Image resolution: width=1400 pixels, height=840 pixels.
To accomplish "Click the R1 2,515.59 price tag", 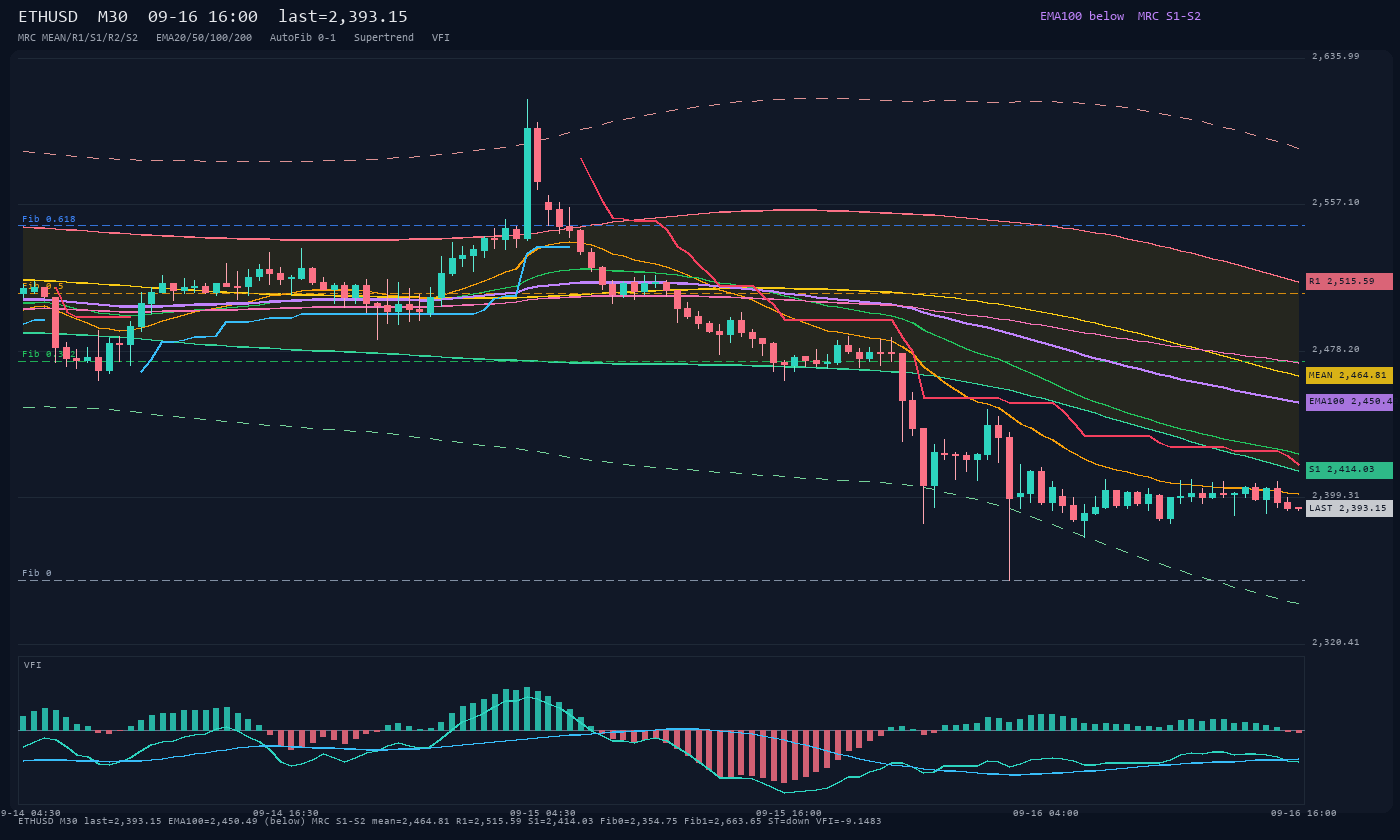I will coord(1349,282).
